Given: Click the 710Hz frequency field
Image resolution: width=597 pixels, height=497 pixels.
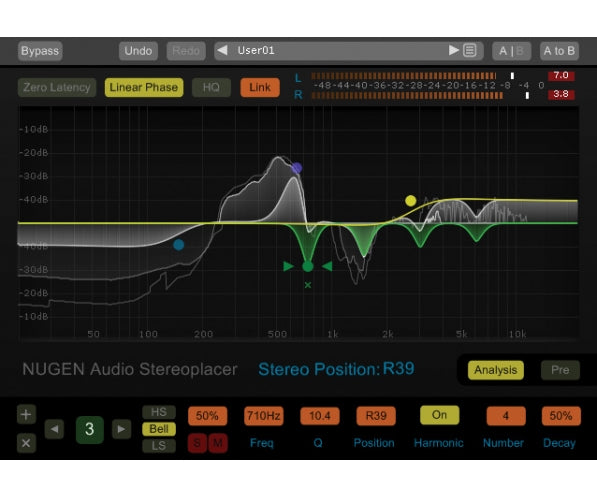Looking at the screenshot, I should 263,415.
